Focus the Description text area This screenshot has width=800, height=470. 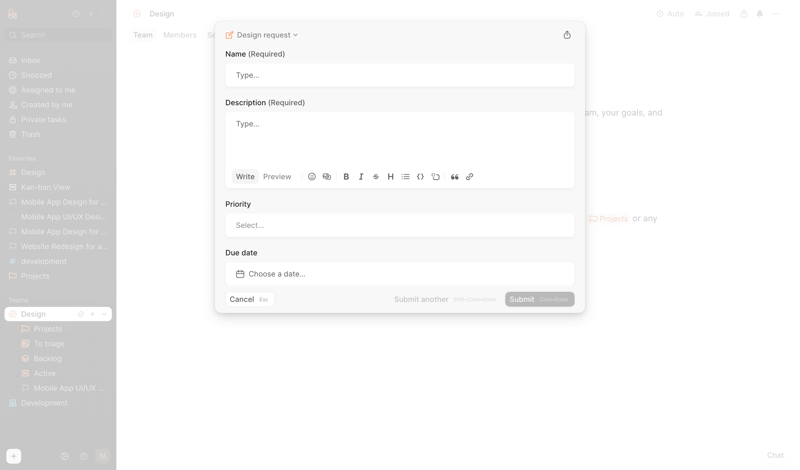(x=400, y=140)
